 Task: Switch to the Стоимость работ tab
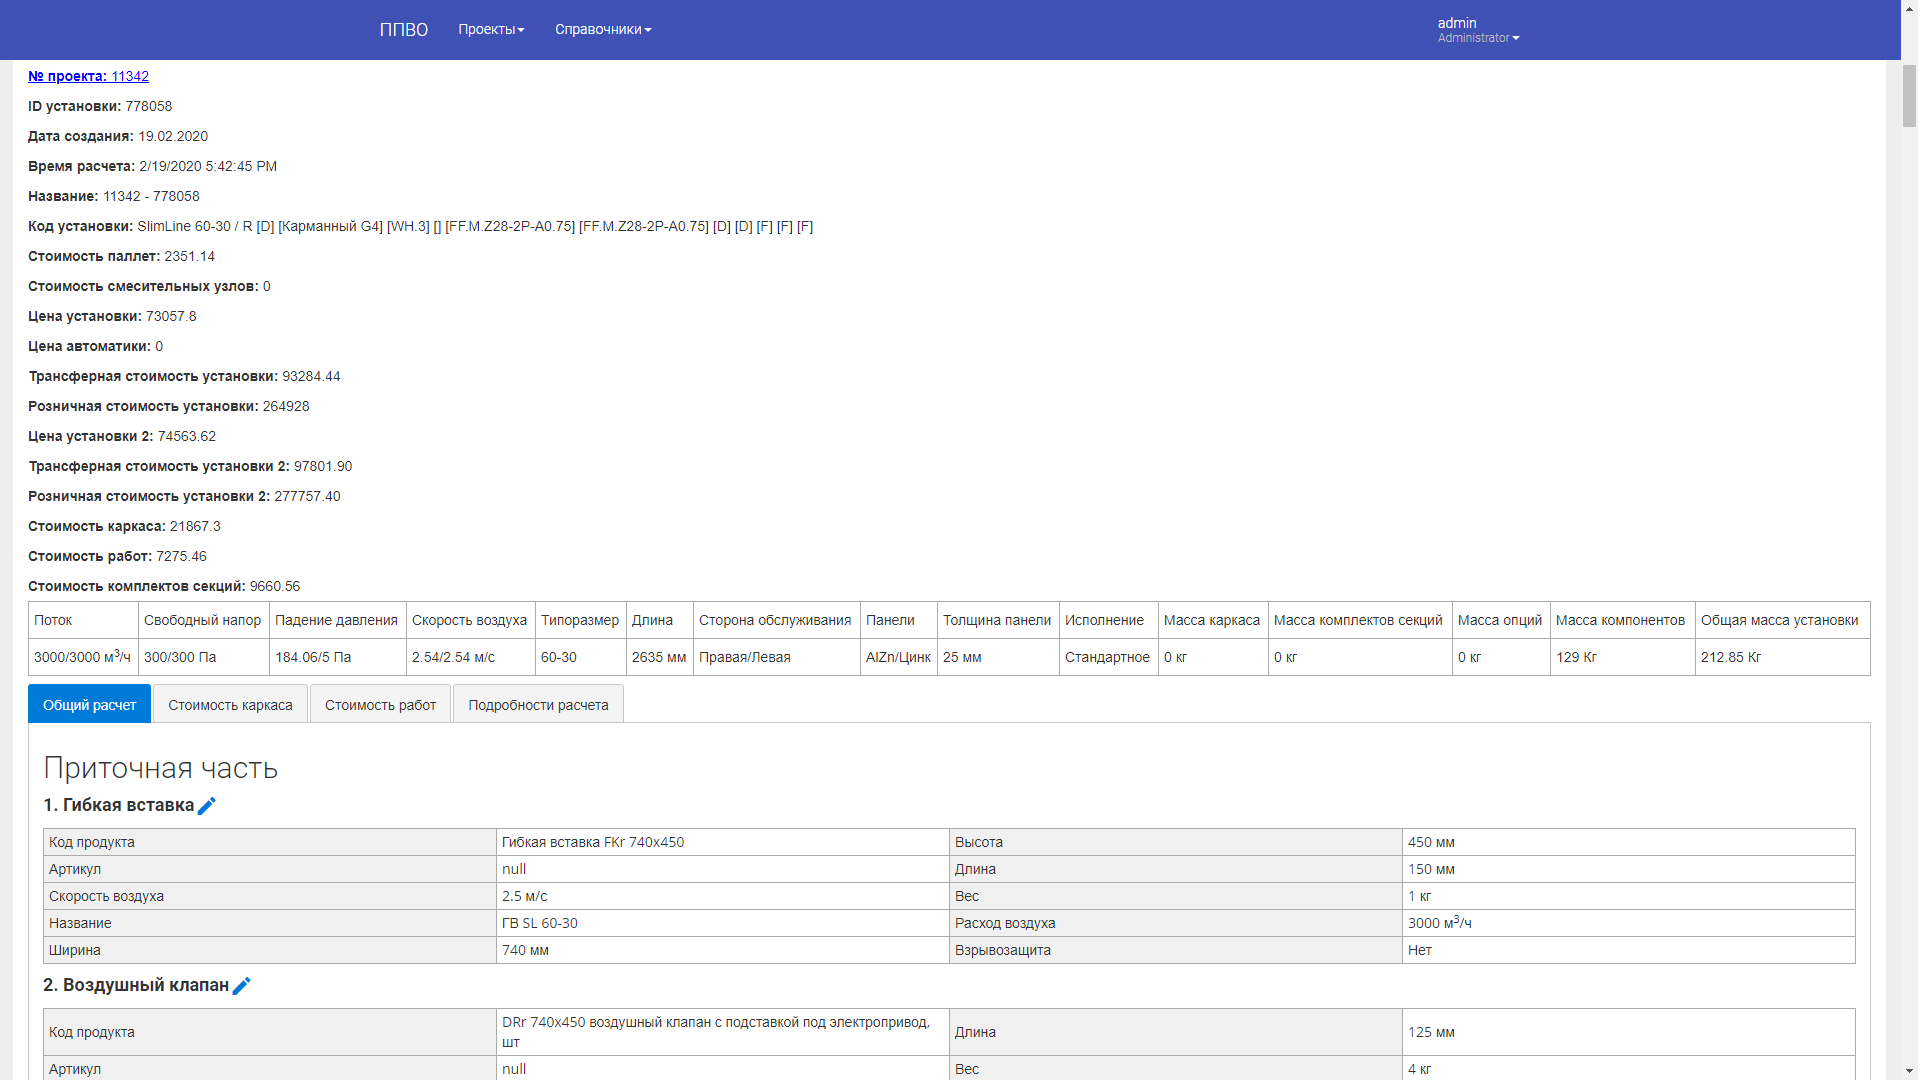pyautogui.click(x=380, y=705)
